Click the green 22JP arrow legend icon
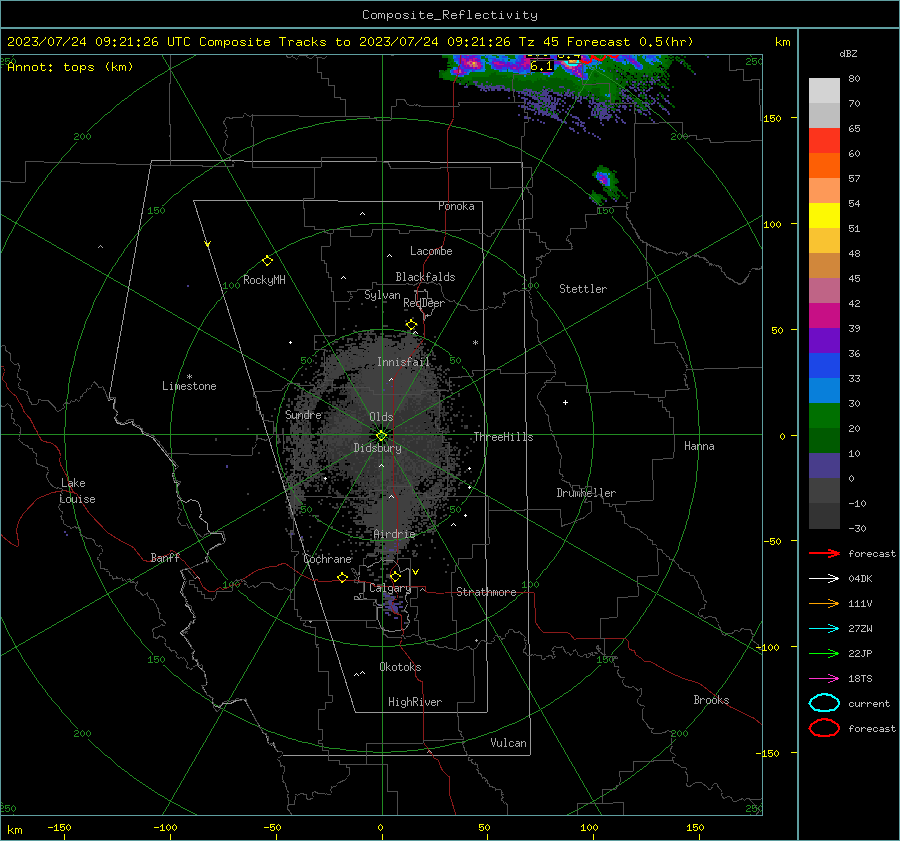900x841 pixels. pyautogui.click(x=824, y=653)
